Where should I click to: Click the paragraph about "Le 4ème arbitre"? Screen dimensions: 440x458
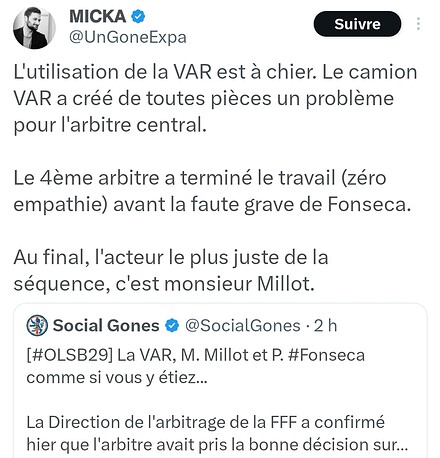212,191
